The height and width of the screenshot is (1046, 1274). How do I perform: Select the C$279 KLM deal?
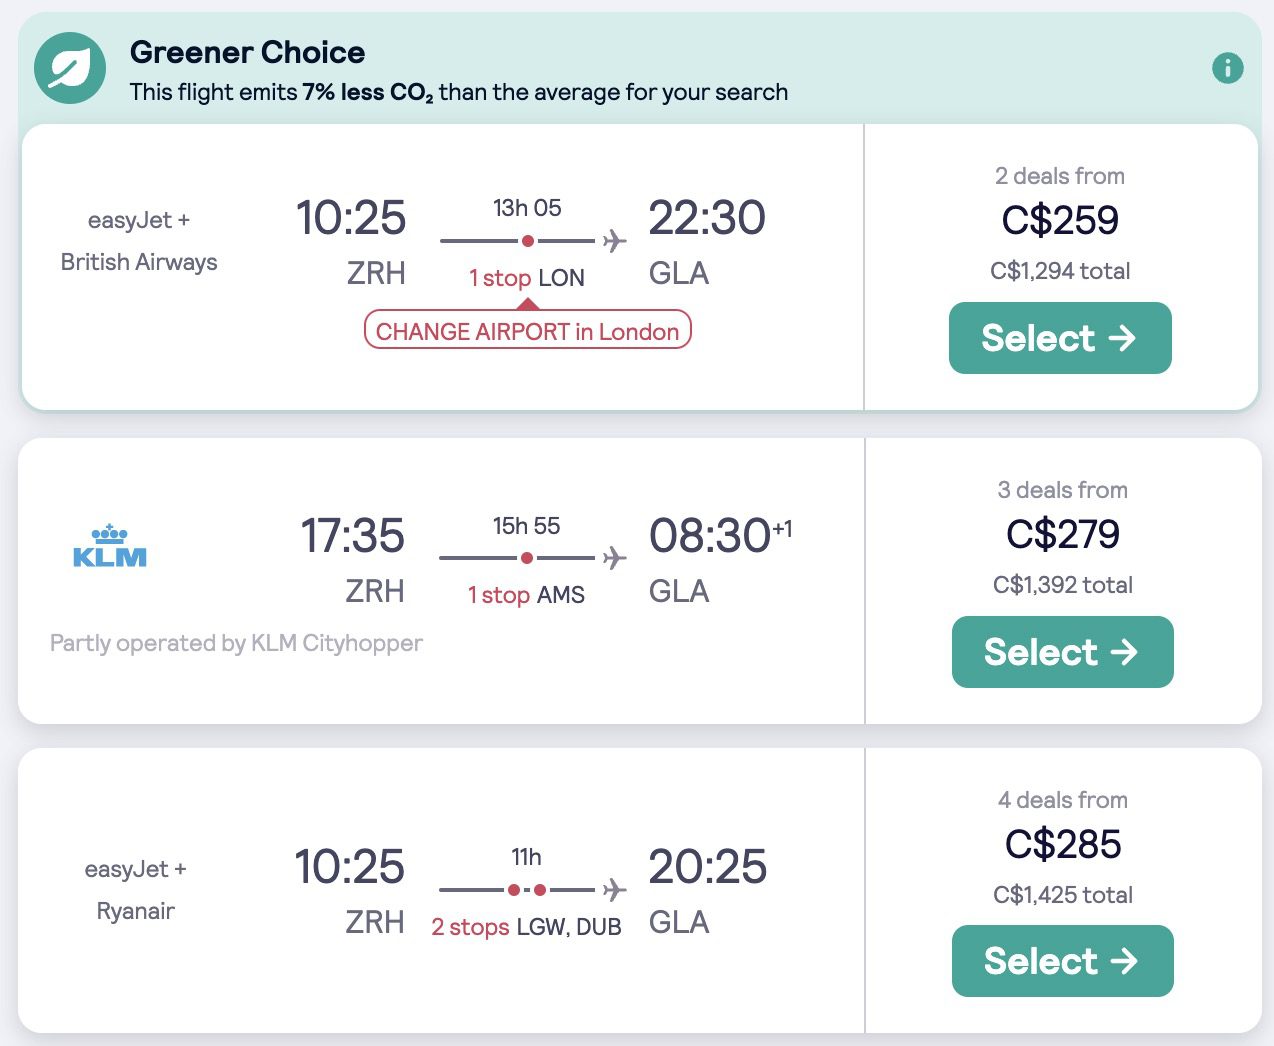click(x=1062, y=652)
